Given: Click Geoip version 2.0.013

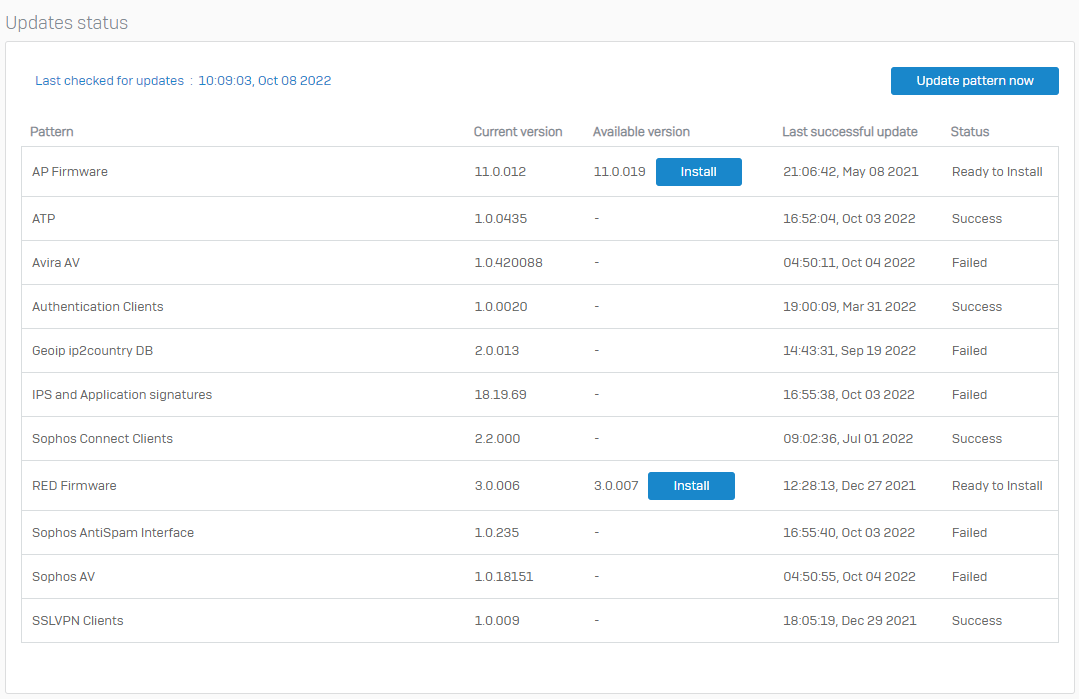Looking at the screenshot, I should 497,351.
